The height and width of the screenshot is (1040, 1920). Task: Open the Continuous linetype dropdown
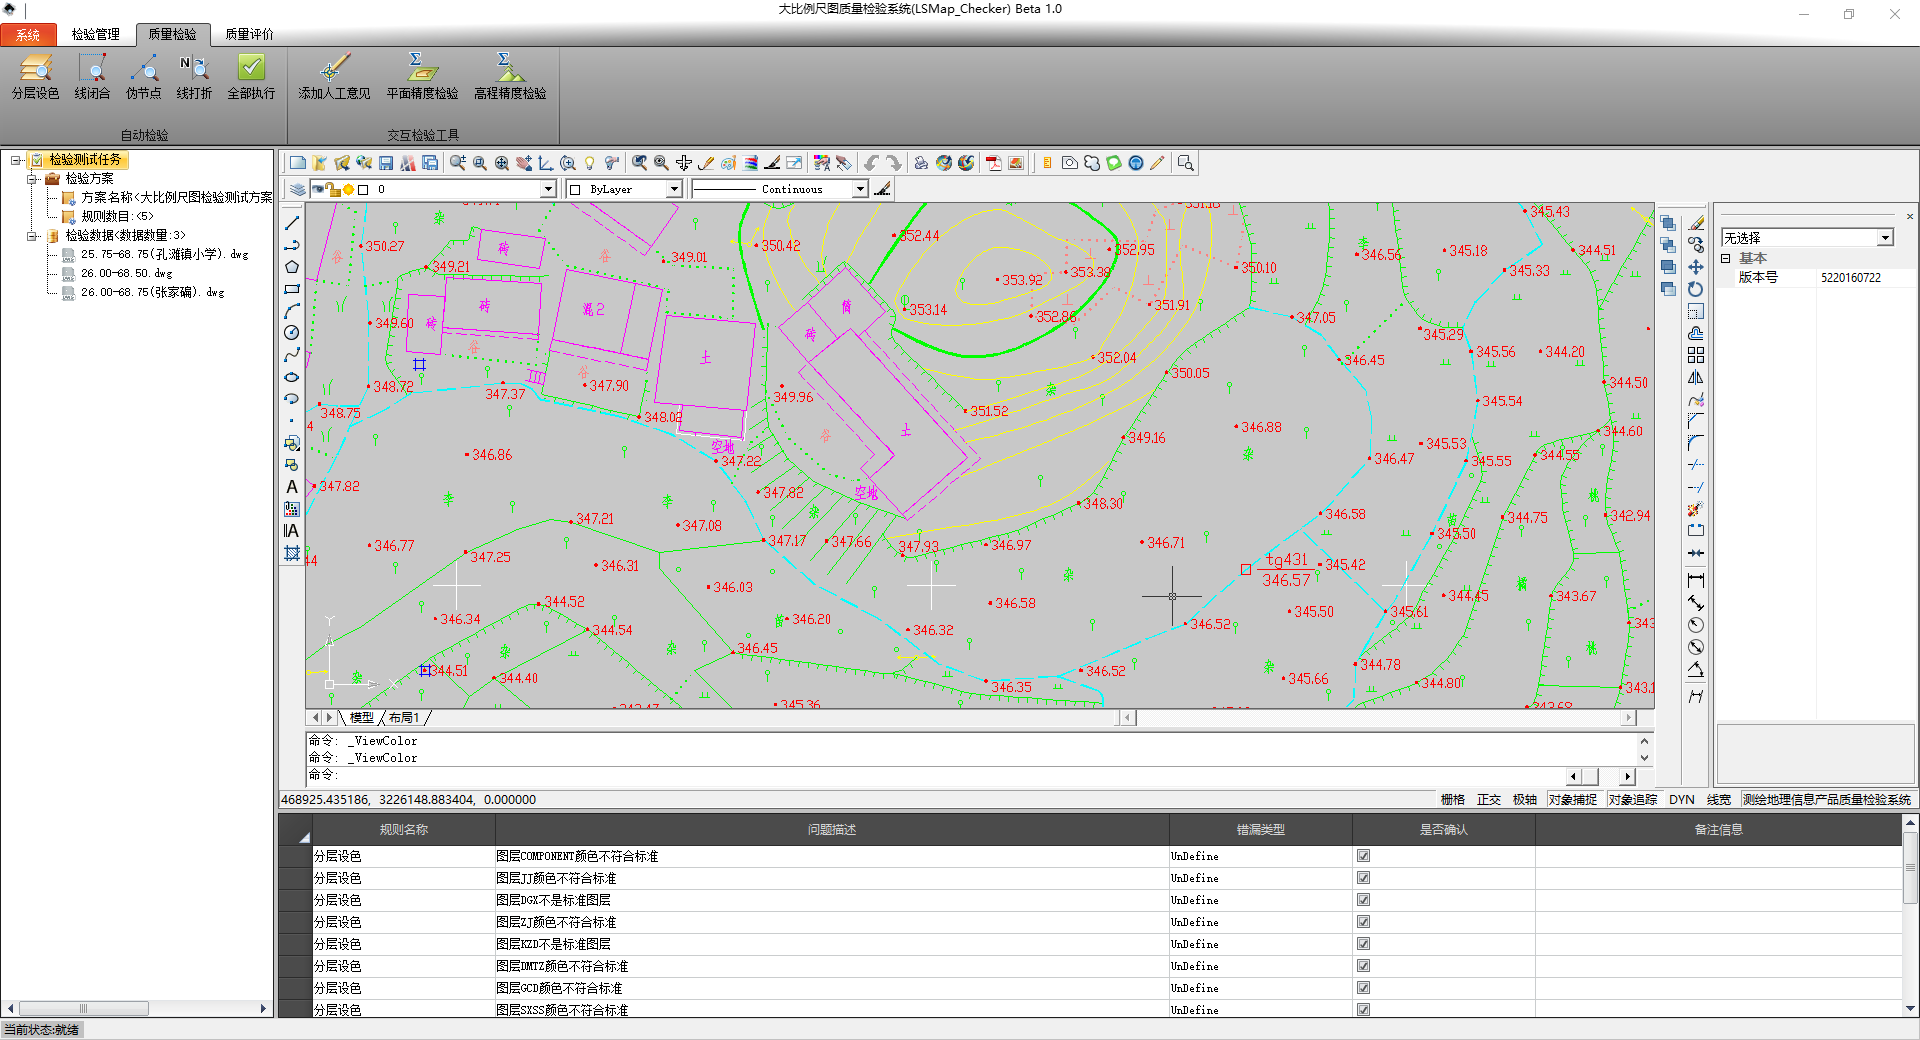click(860, 189)
